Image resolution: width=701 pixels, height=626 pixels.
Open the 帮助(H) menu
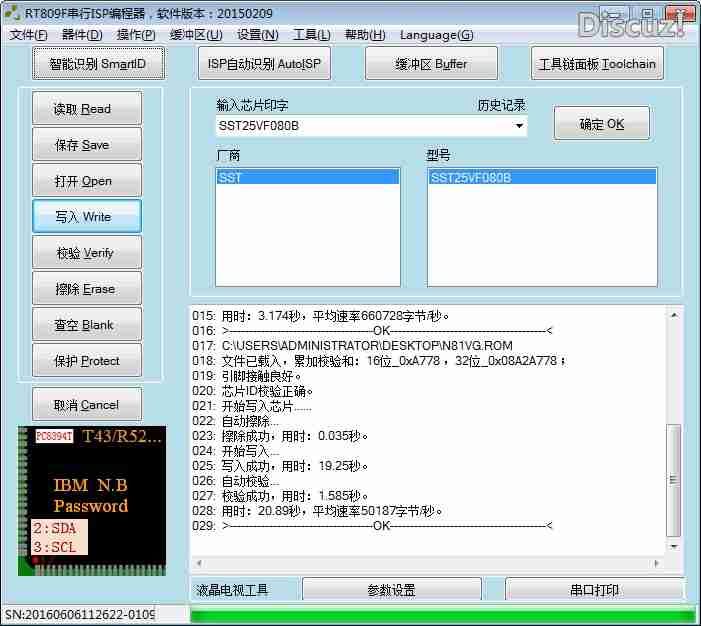tap(365, 35)
